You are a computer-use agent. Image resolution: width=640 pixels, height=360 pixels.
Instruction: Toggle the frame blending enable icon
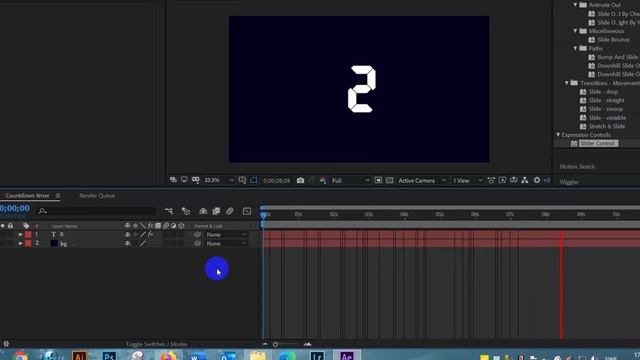coord(216,211)
